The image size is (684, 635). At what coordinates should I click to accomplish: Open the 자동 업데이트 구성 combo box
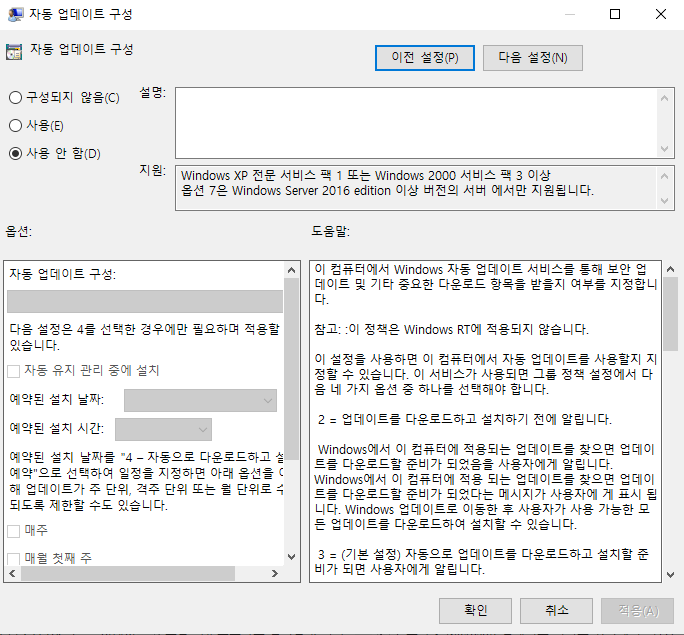coord(145,301)
